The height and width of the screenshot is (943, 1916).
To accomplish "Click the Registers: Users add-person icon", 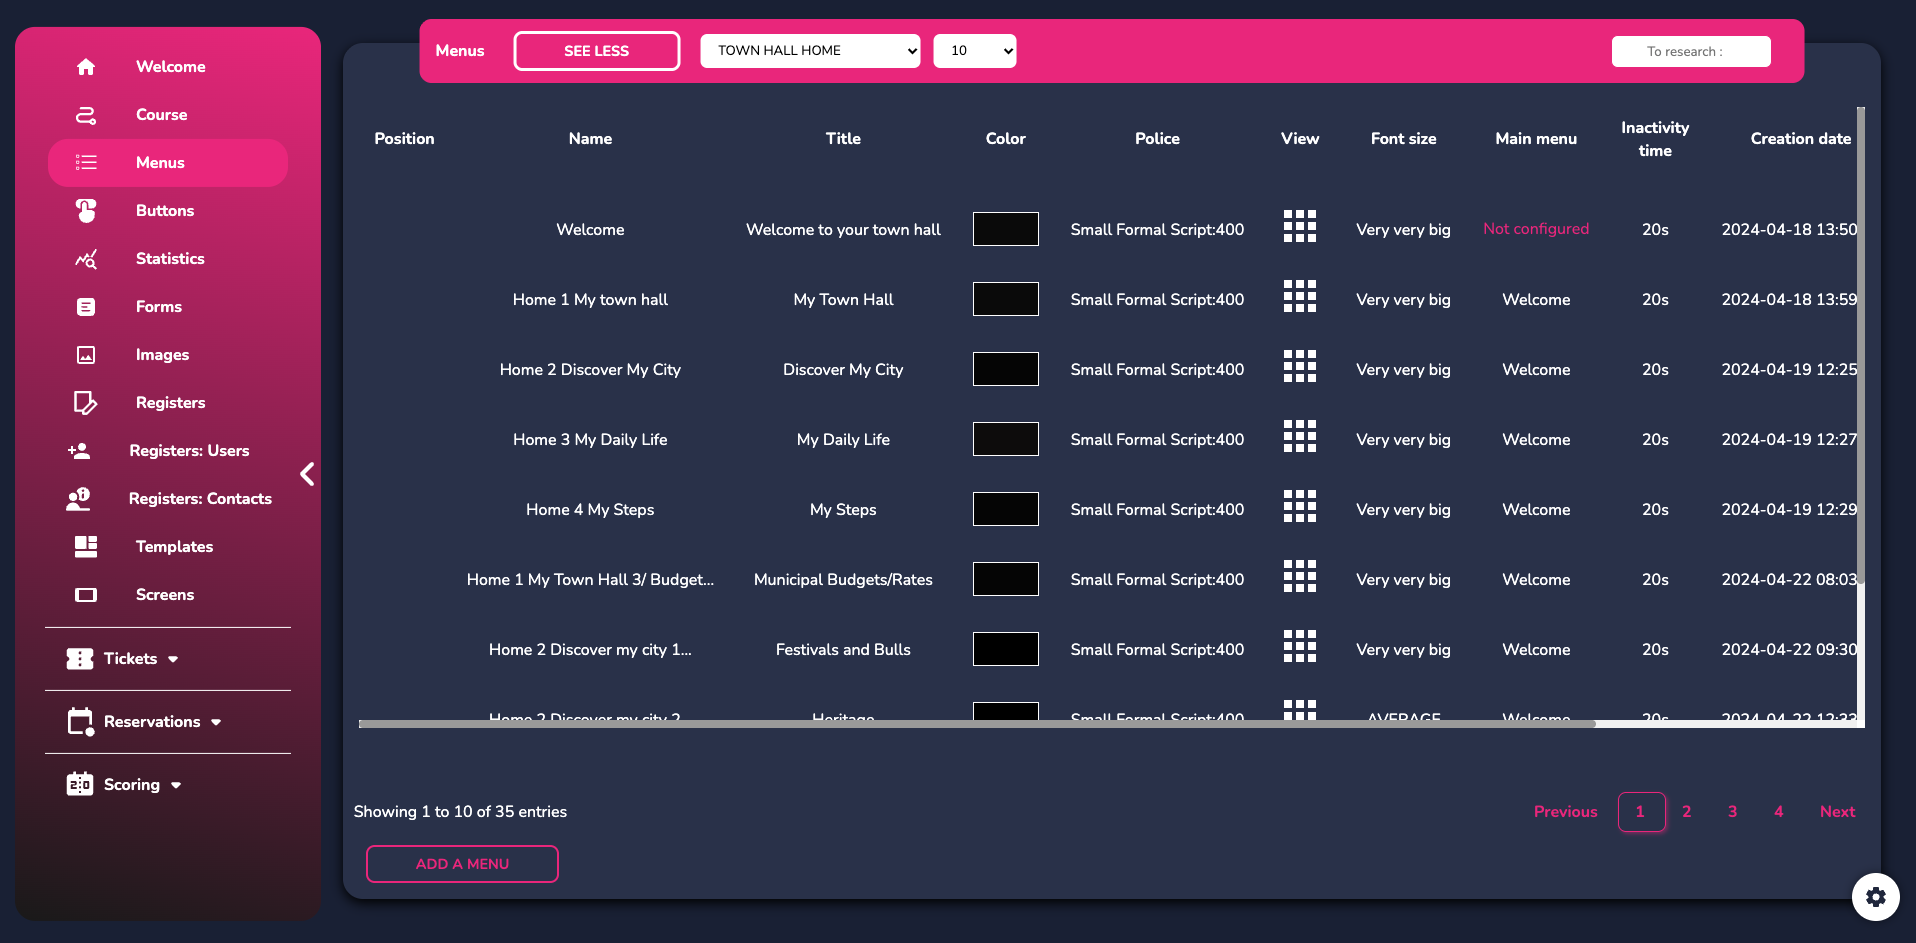I will [79, 451].
